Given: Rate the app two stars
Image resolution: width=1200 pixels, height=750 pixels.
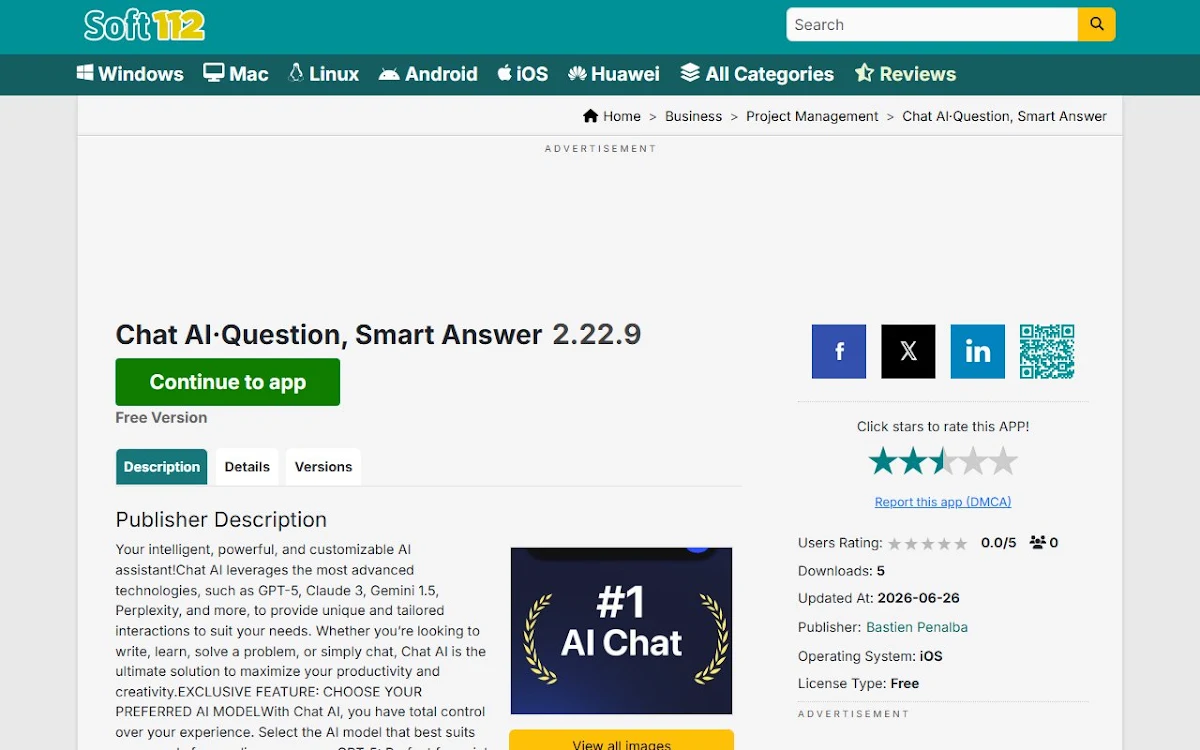Looking at the screenshot, I should (x=913, y=461).
